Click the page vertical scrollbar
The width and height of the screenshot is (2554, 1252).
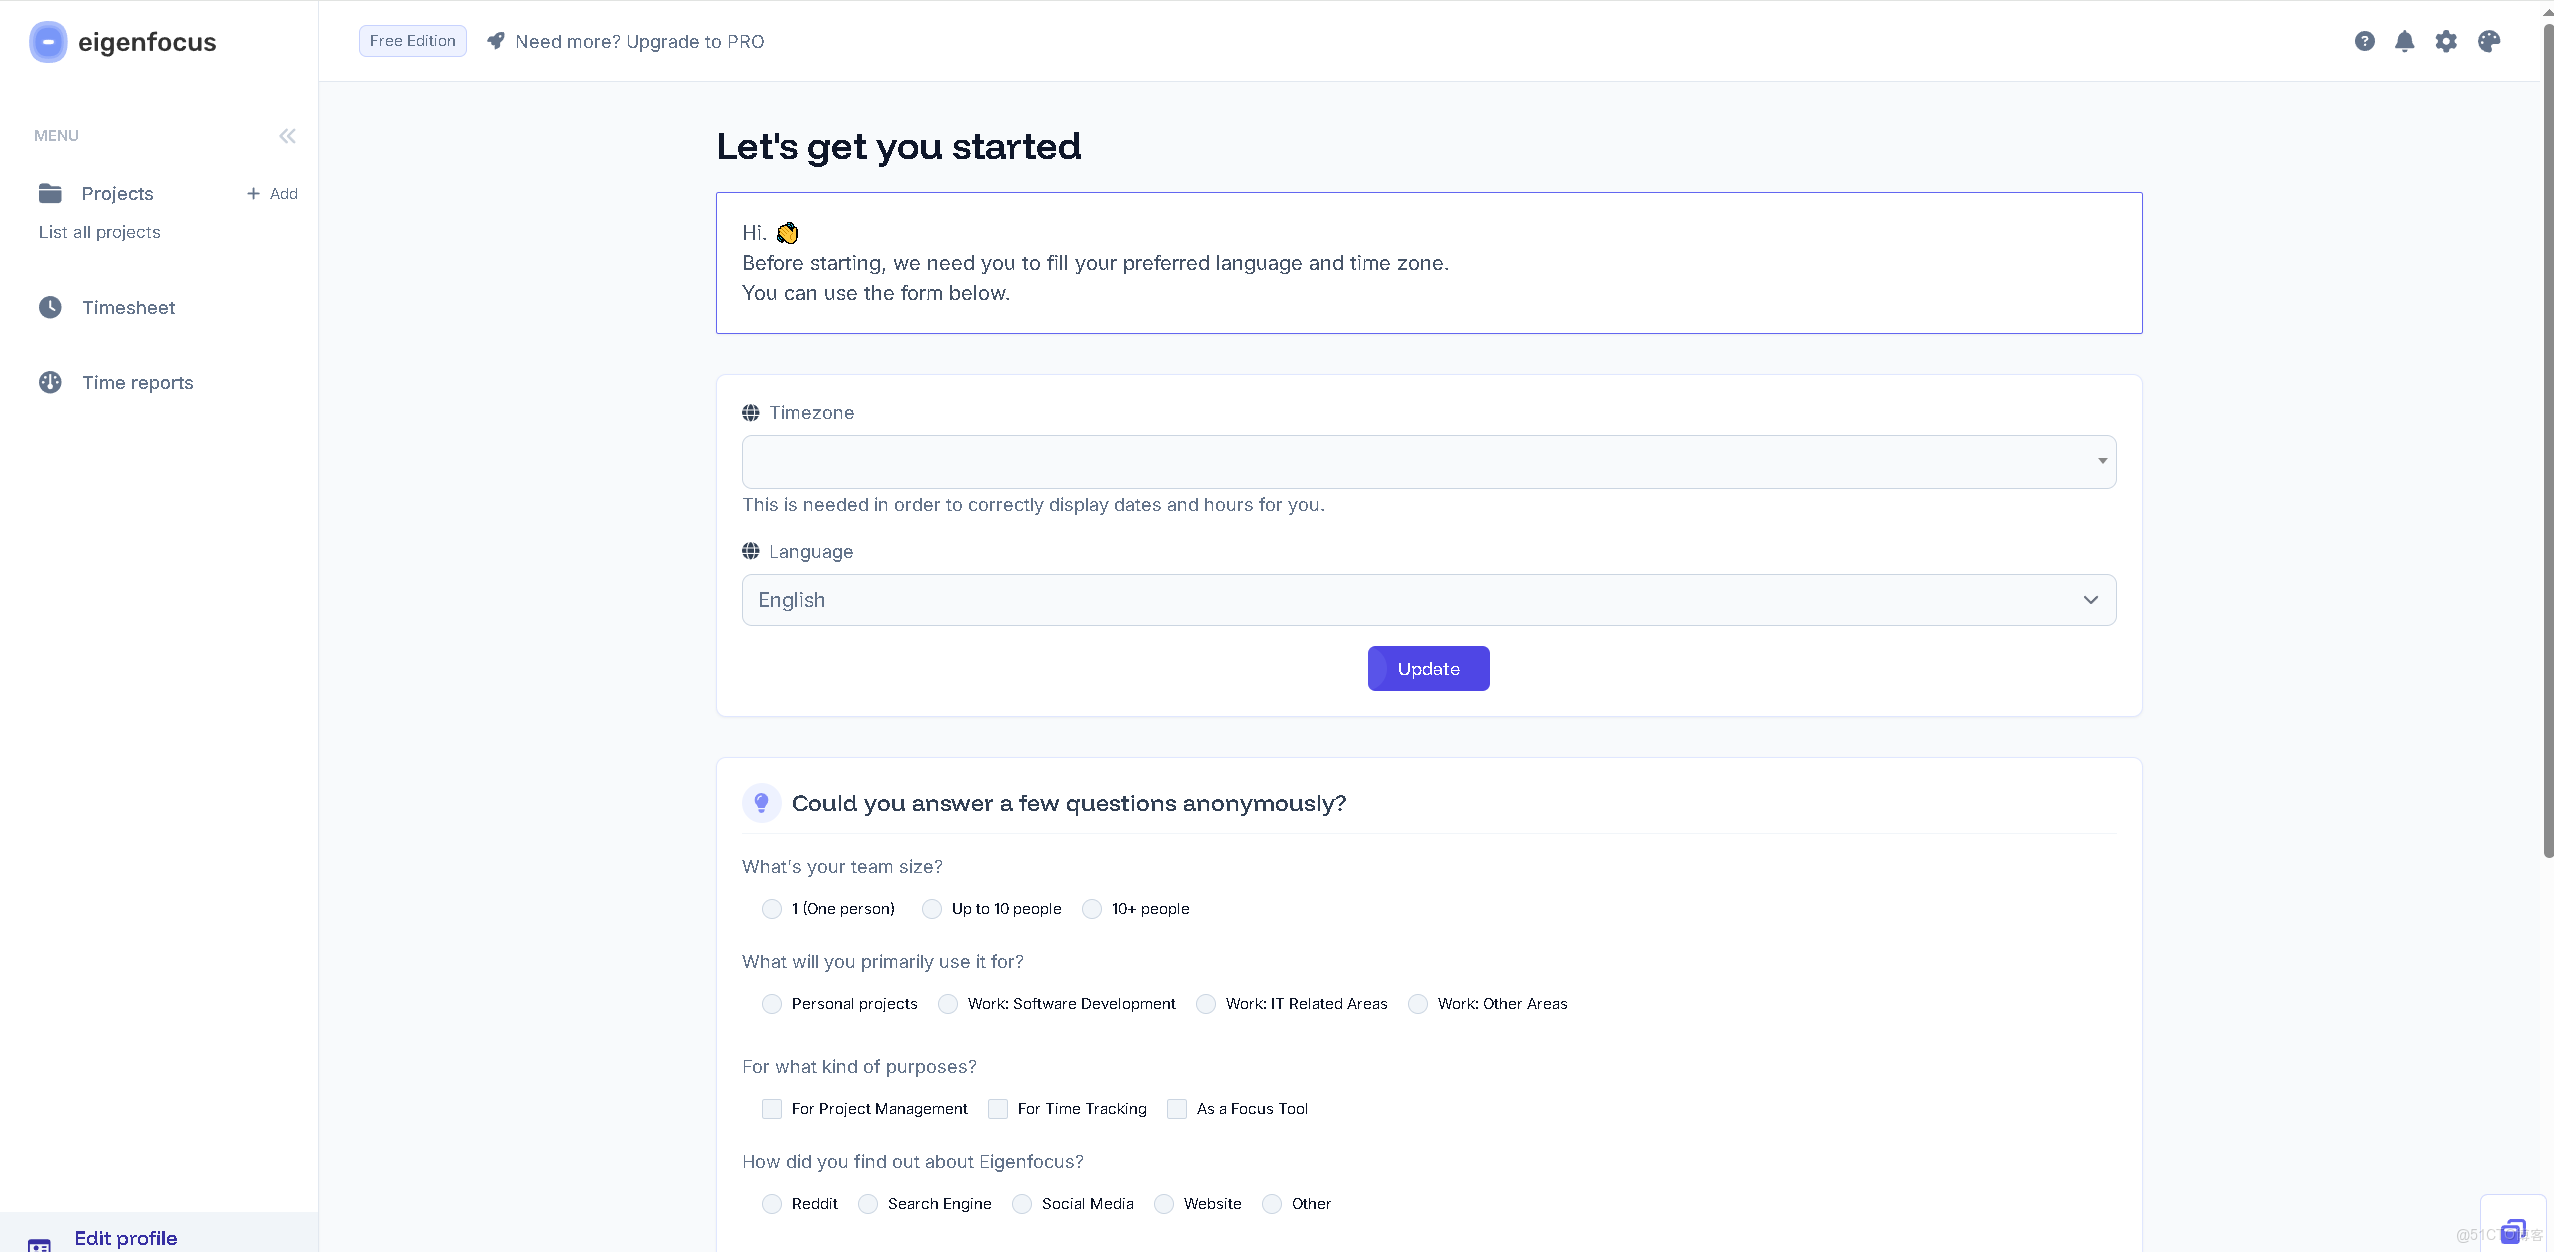click(2547, 440)
